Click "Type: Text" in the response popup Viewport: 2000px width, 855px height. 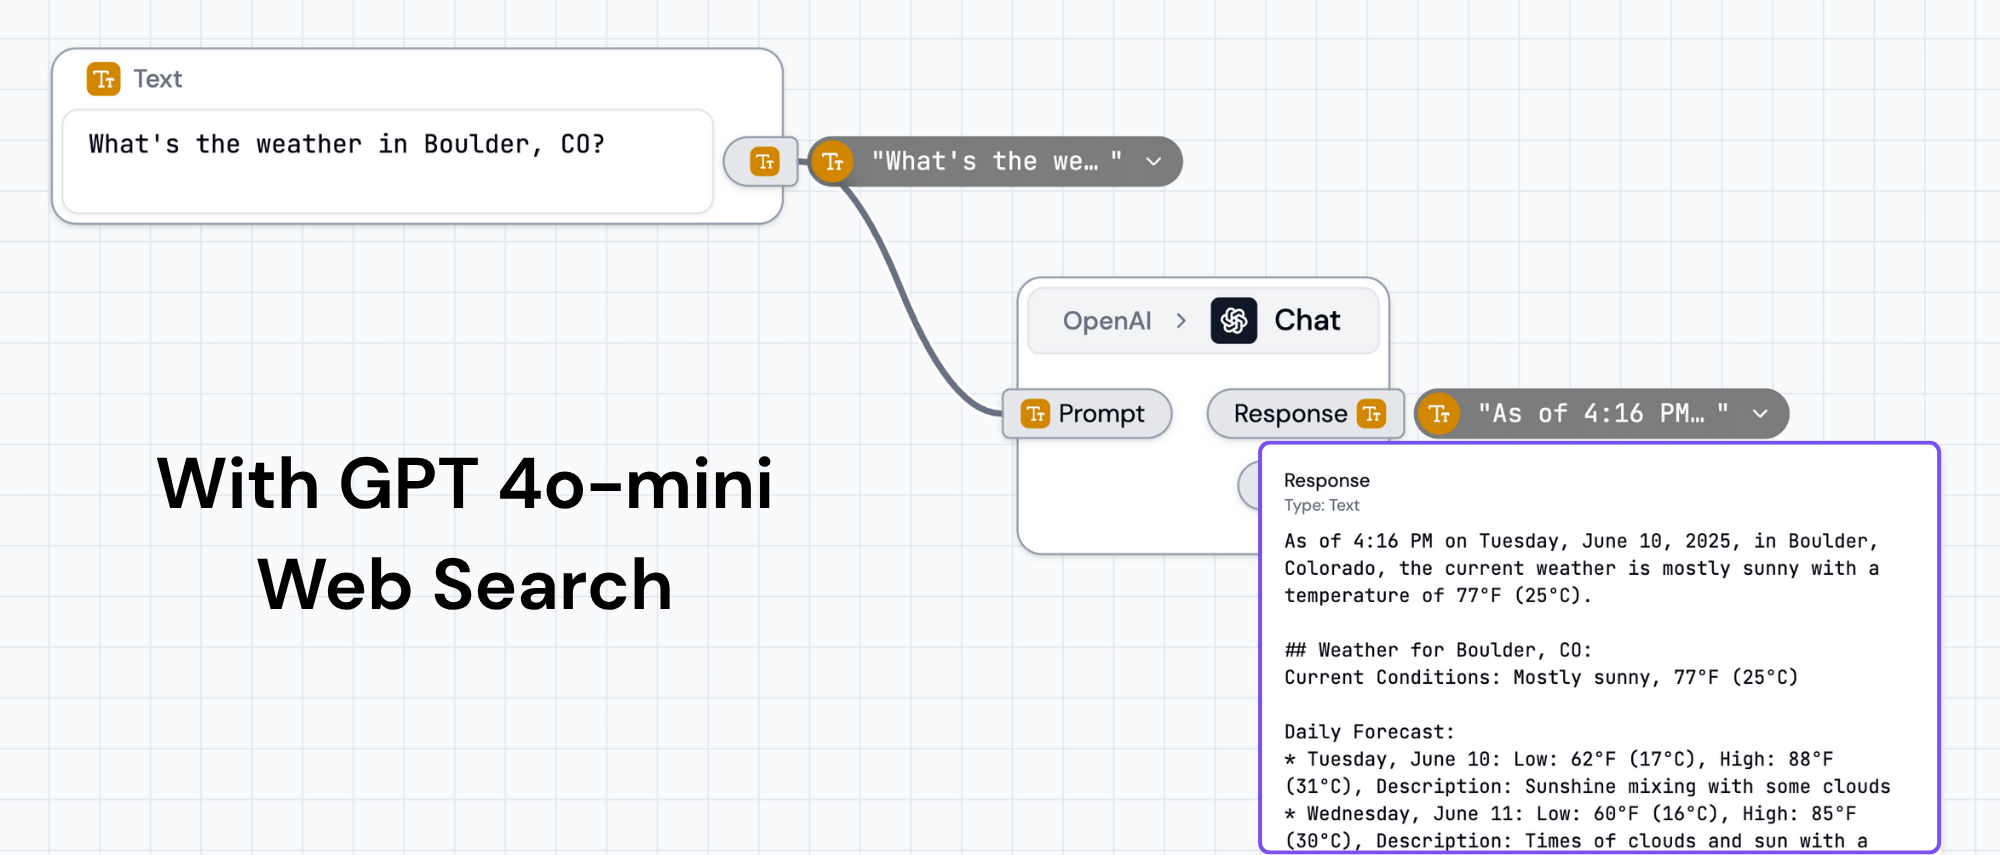[x=1321, y=506]
